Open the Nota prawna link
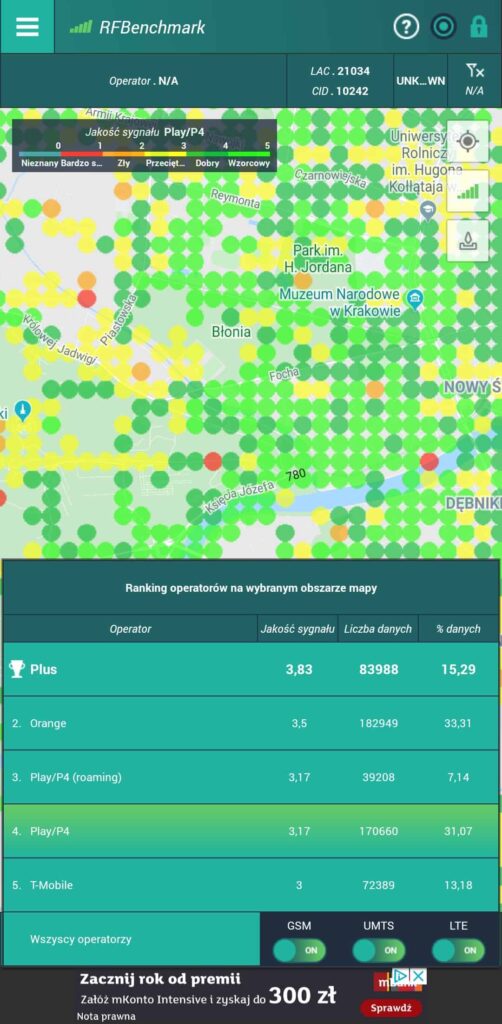Image resolution: width=502 pixels, height=1024 pixels. tap(106, 1016)
